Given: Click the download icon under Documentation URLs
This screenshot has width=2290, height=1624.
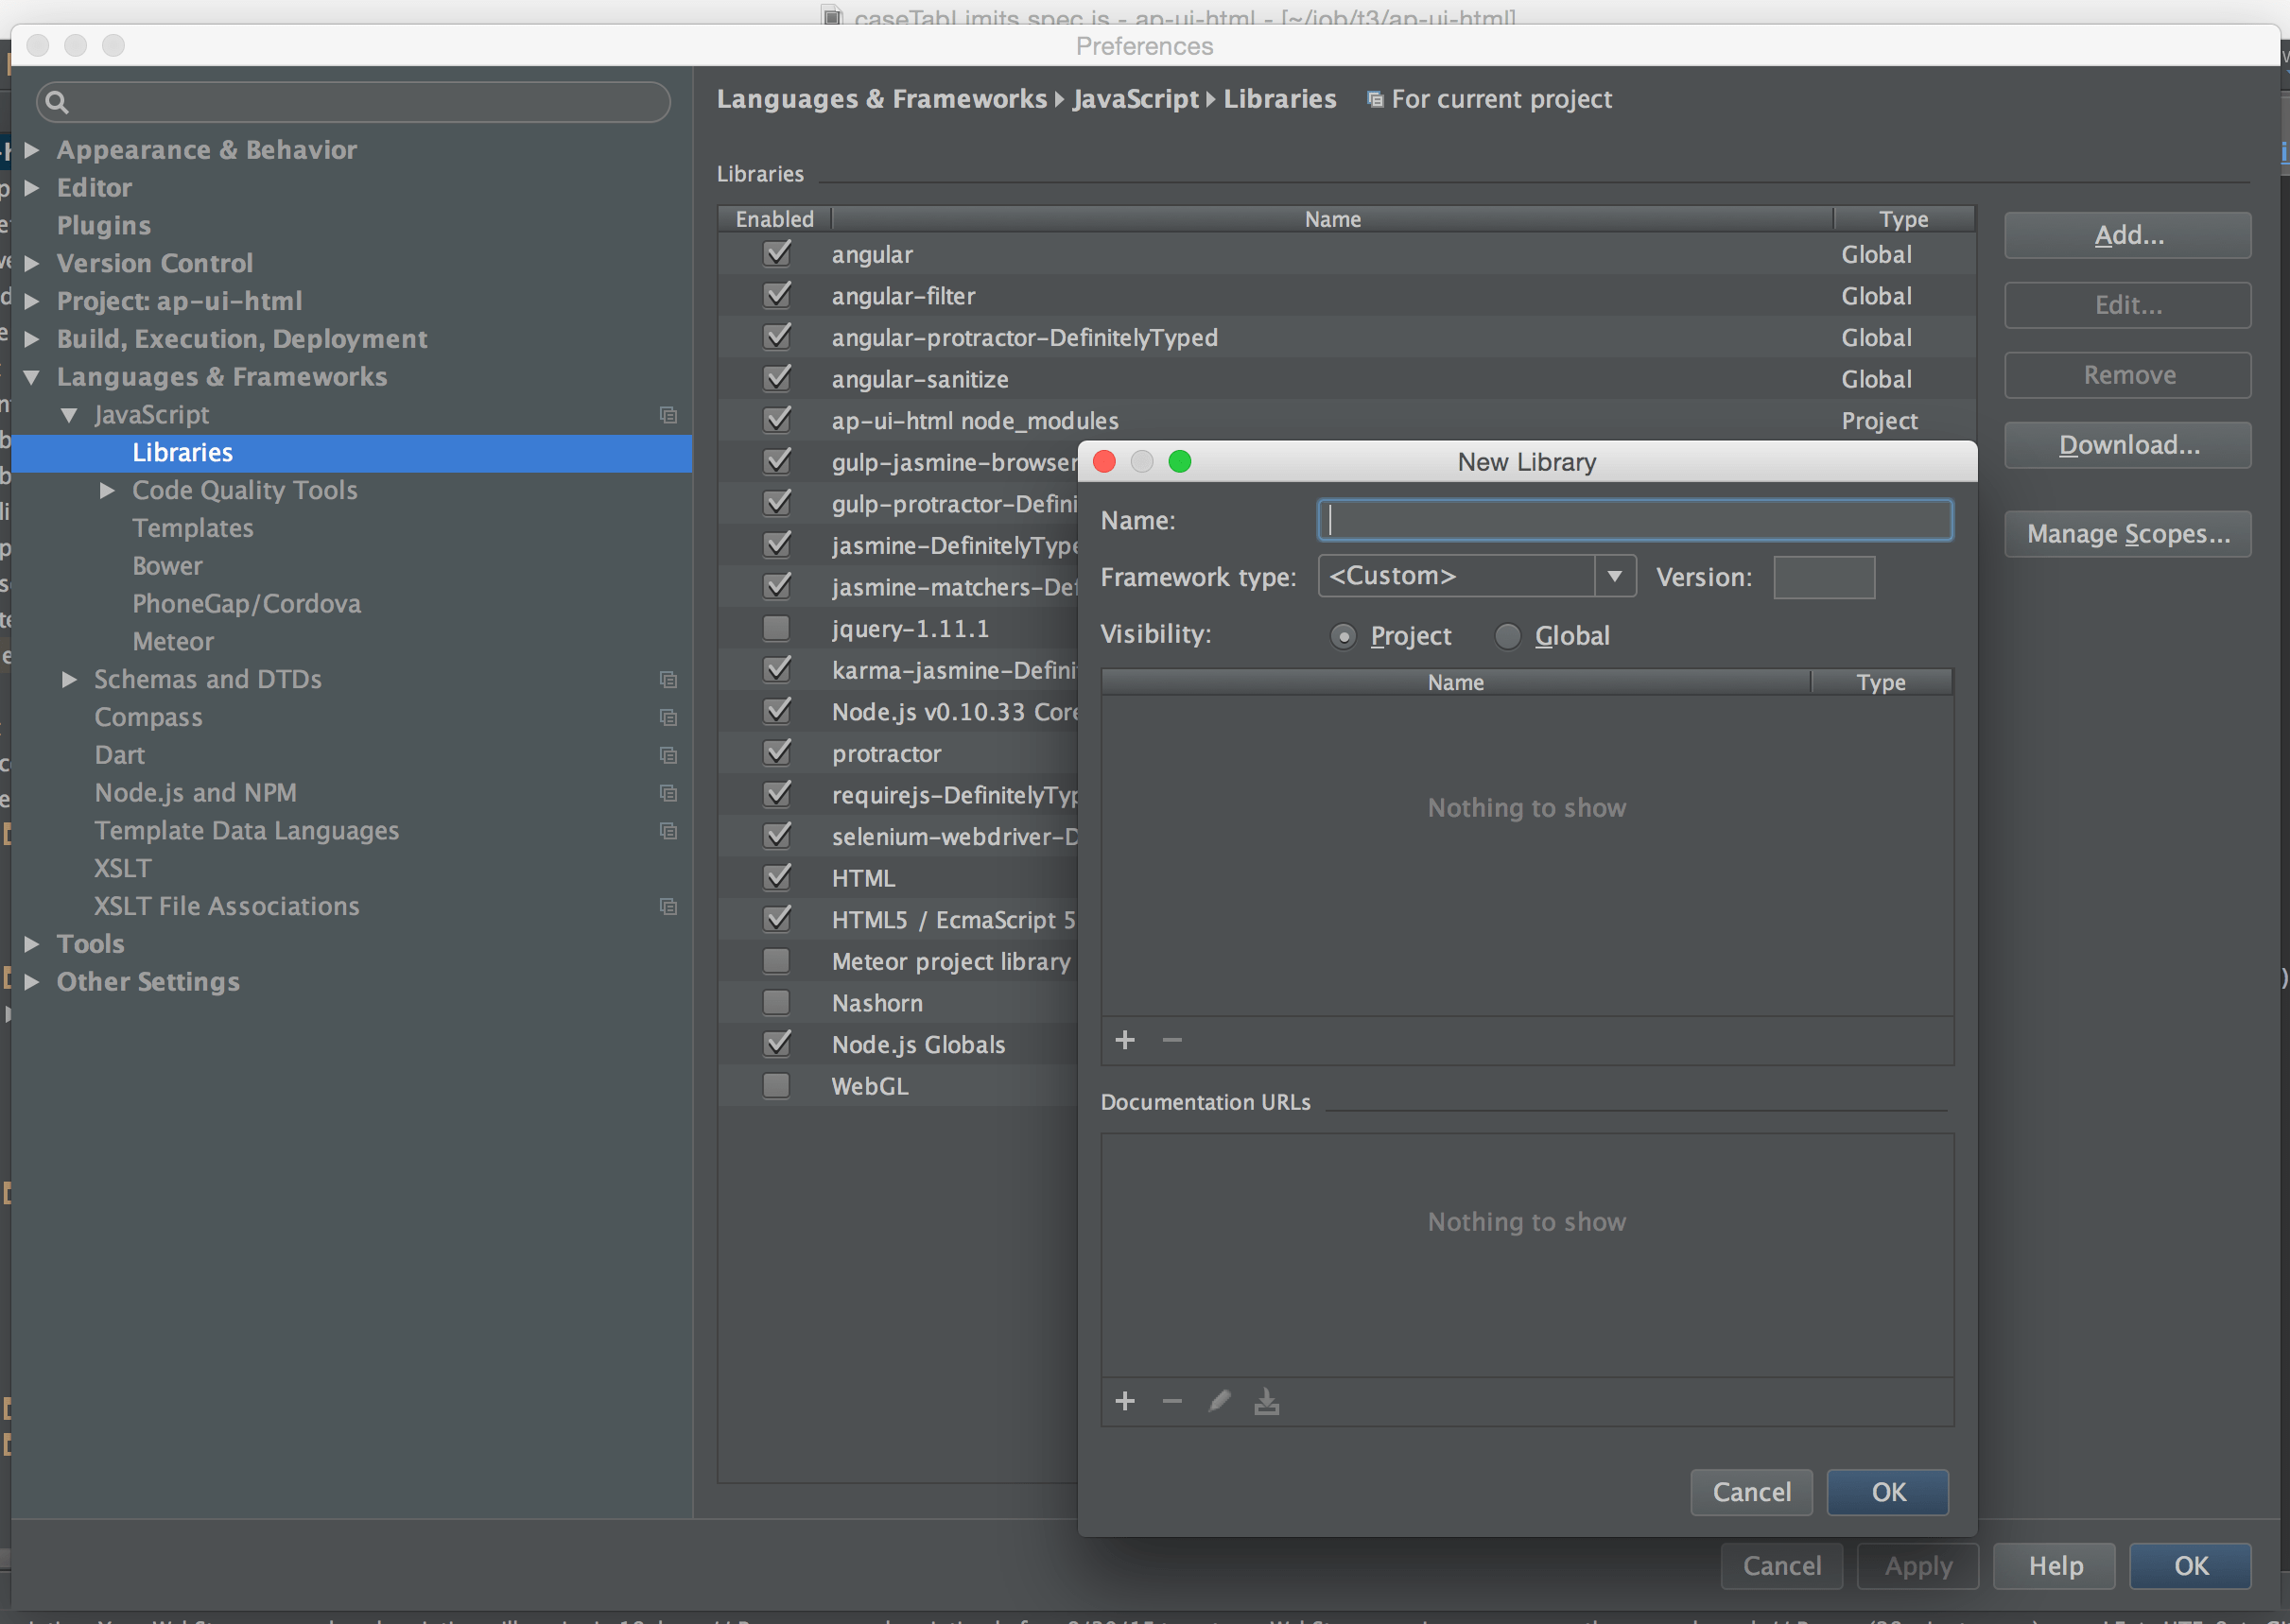Looking at the screenshot, I should point(1267,1401).
